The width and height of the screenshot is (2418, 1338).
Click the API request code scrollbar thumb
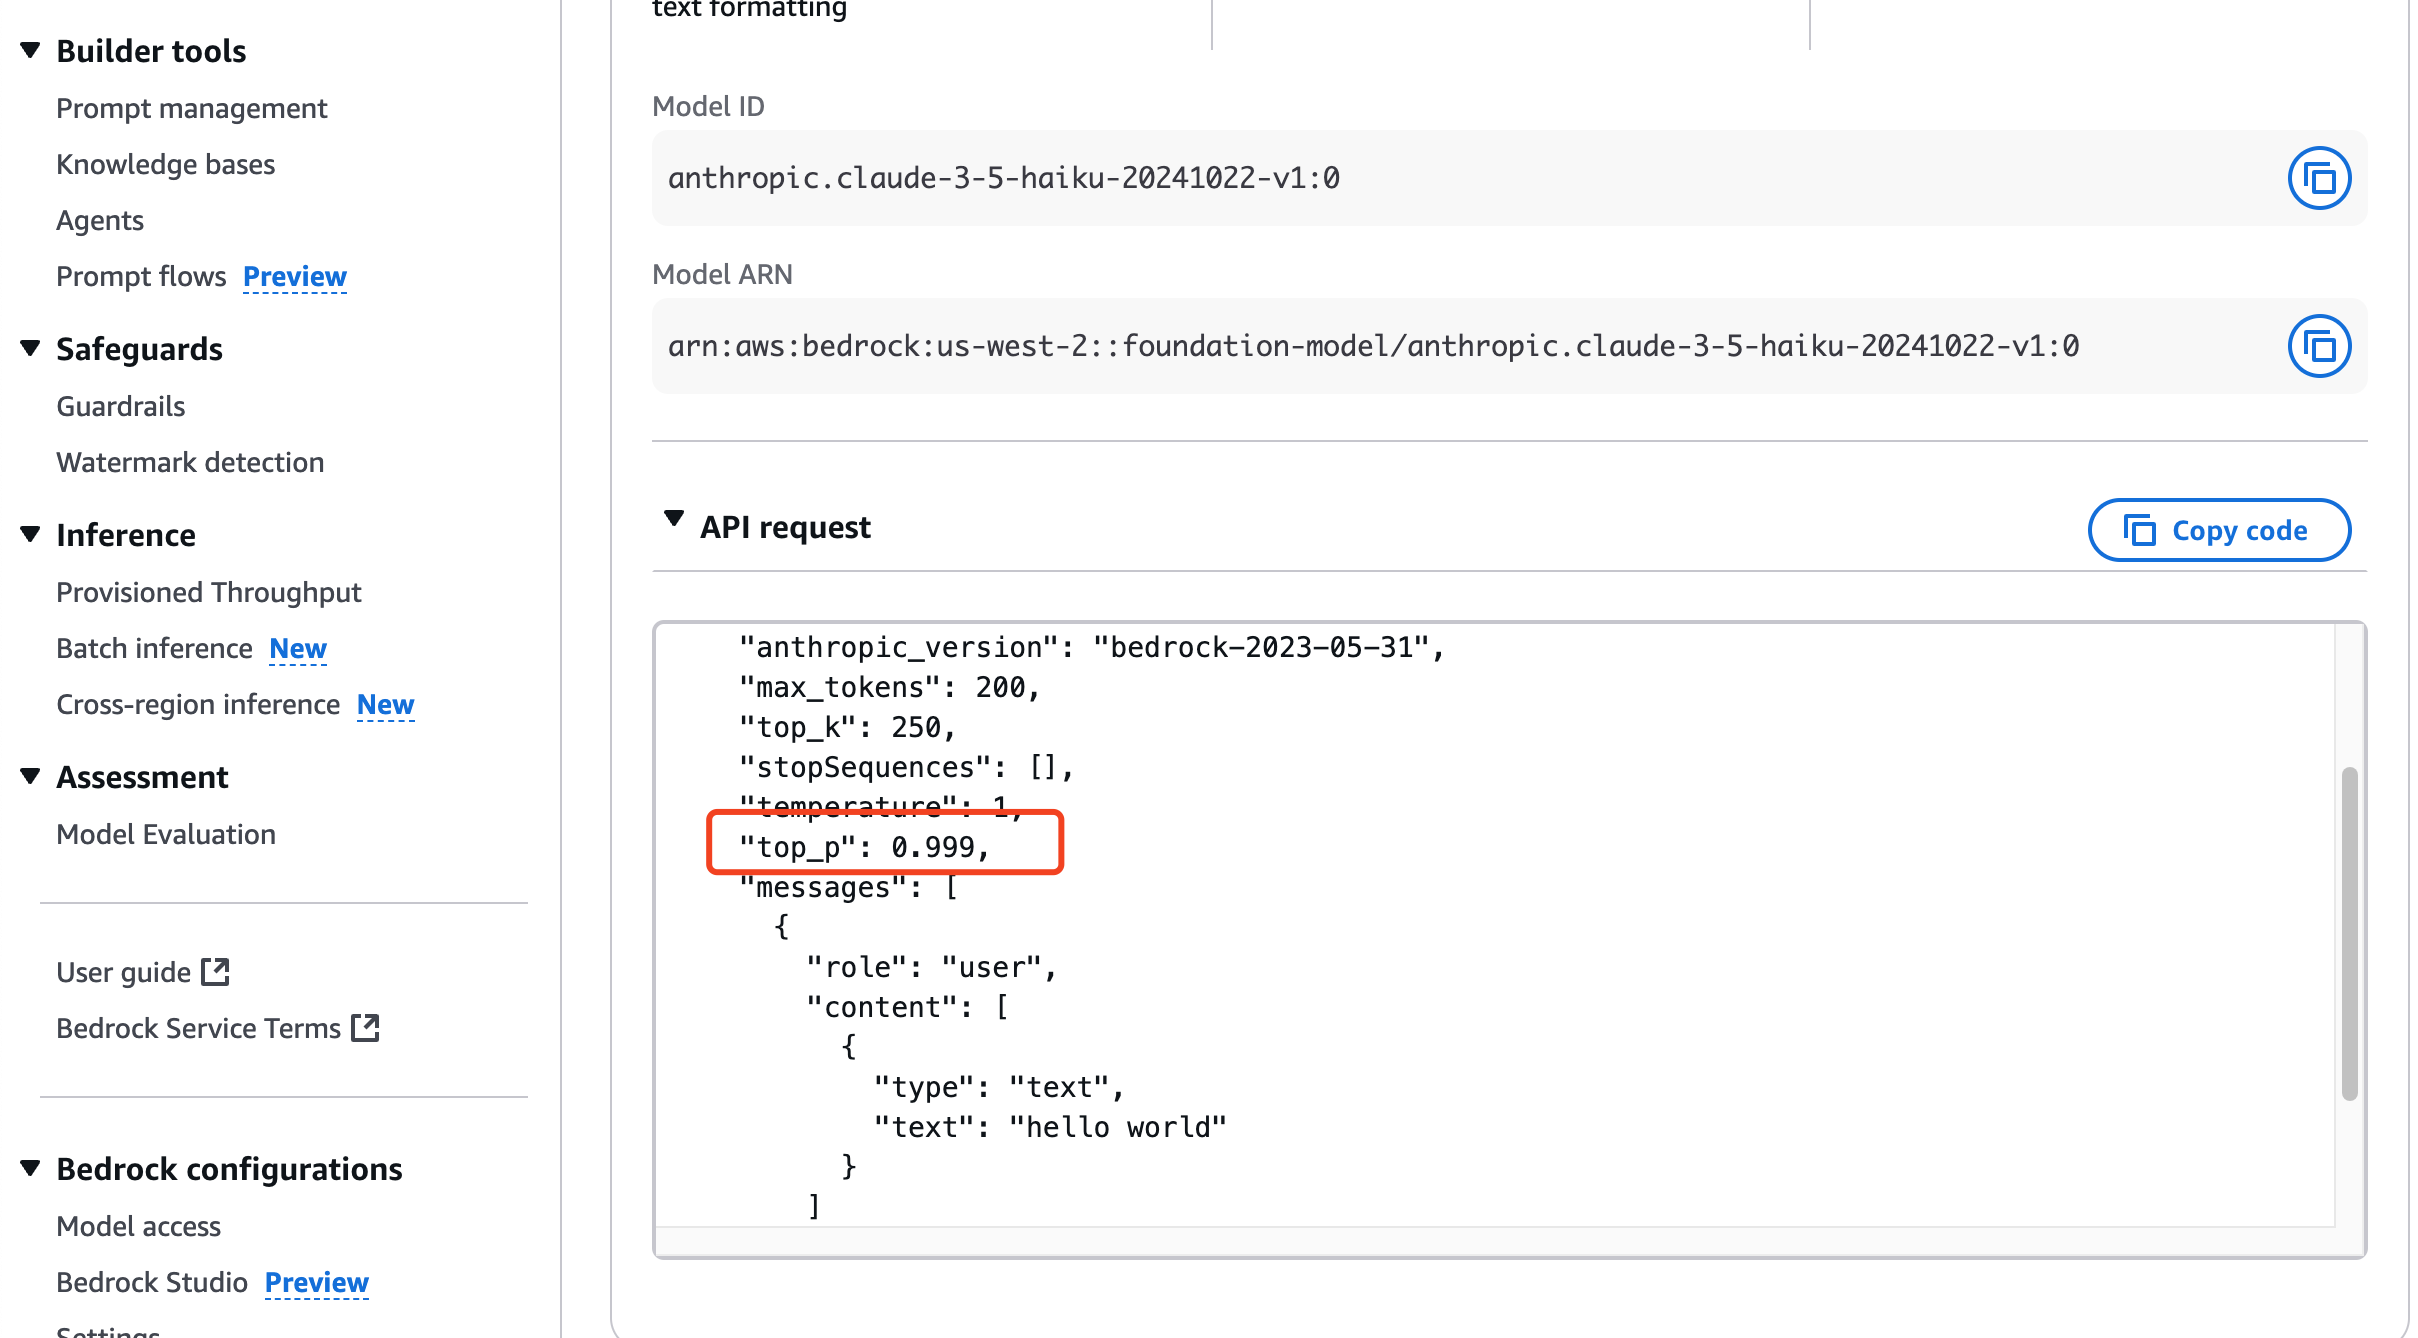[2349, 933]
